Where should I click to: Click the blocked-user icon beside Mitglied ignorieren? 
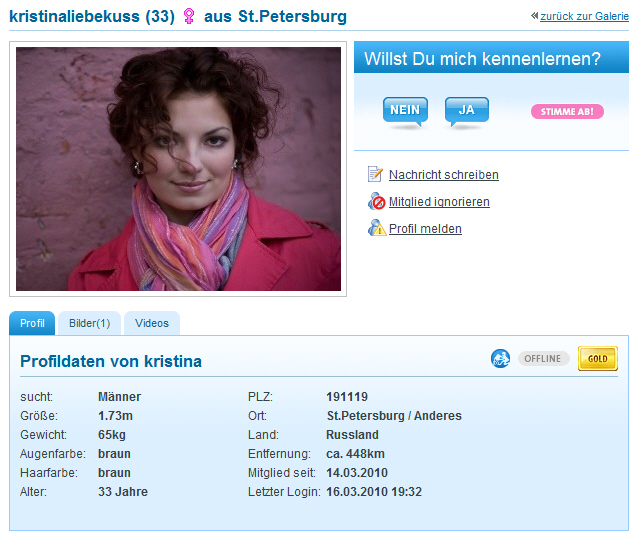(x=376, y=201)
